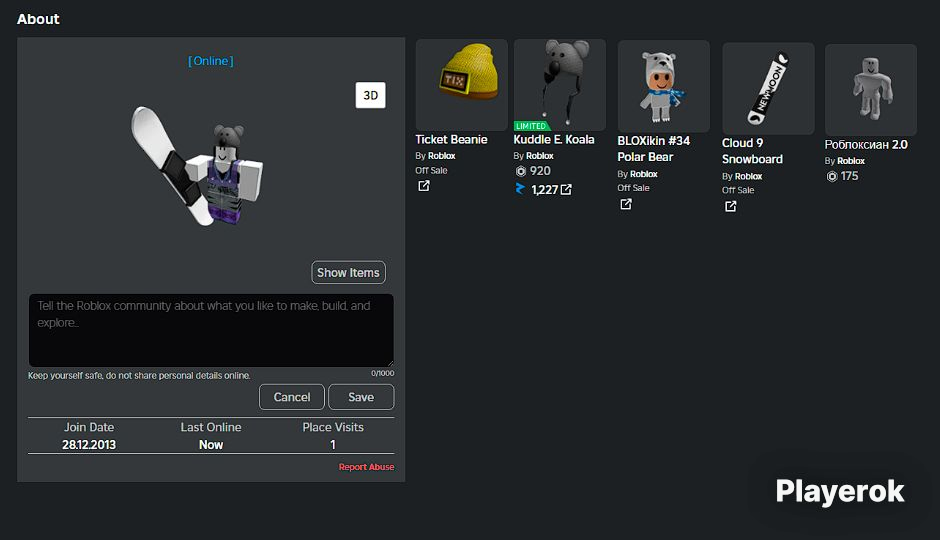940x540 pixels.
Task: Click the join date 28.12.2013
Action: [89, 445]
